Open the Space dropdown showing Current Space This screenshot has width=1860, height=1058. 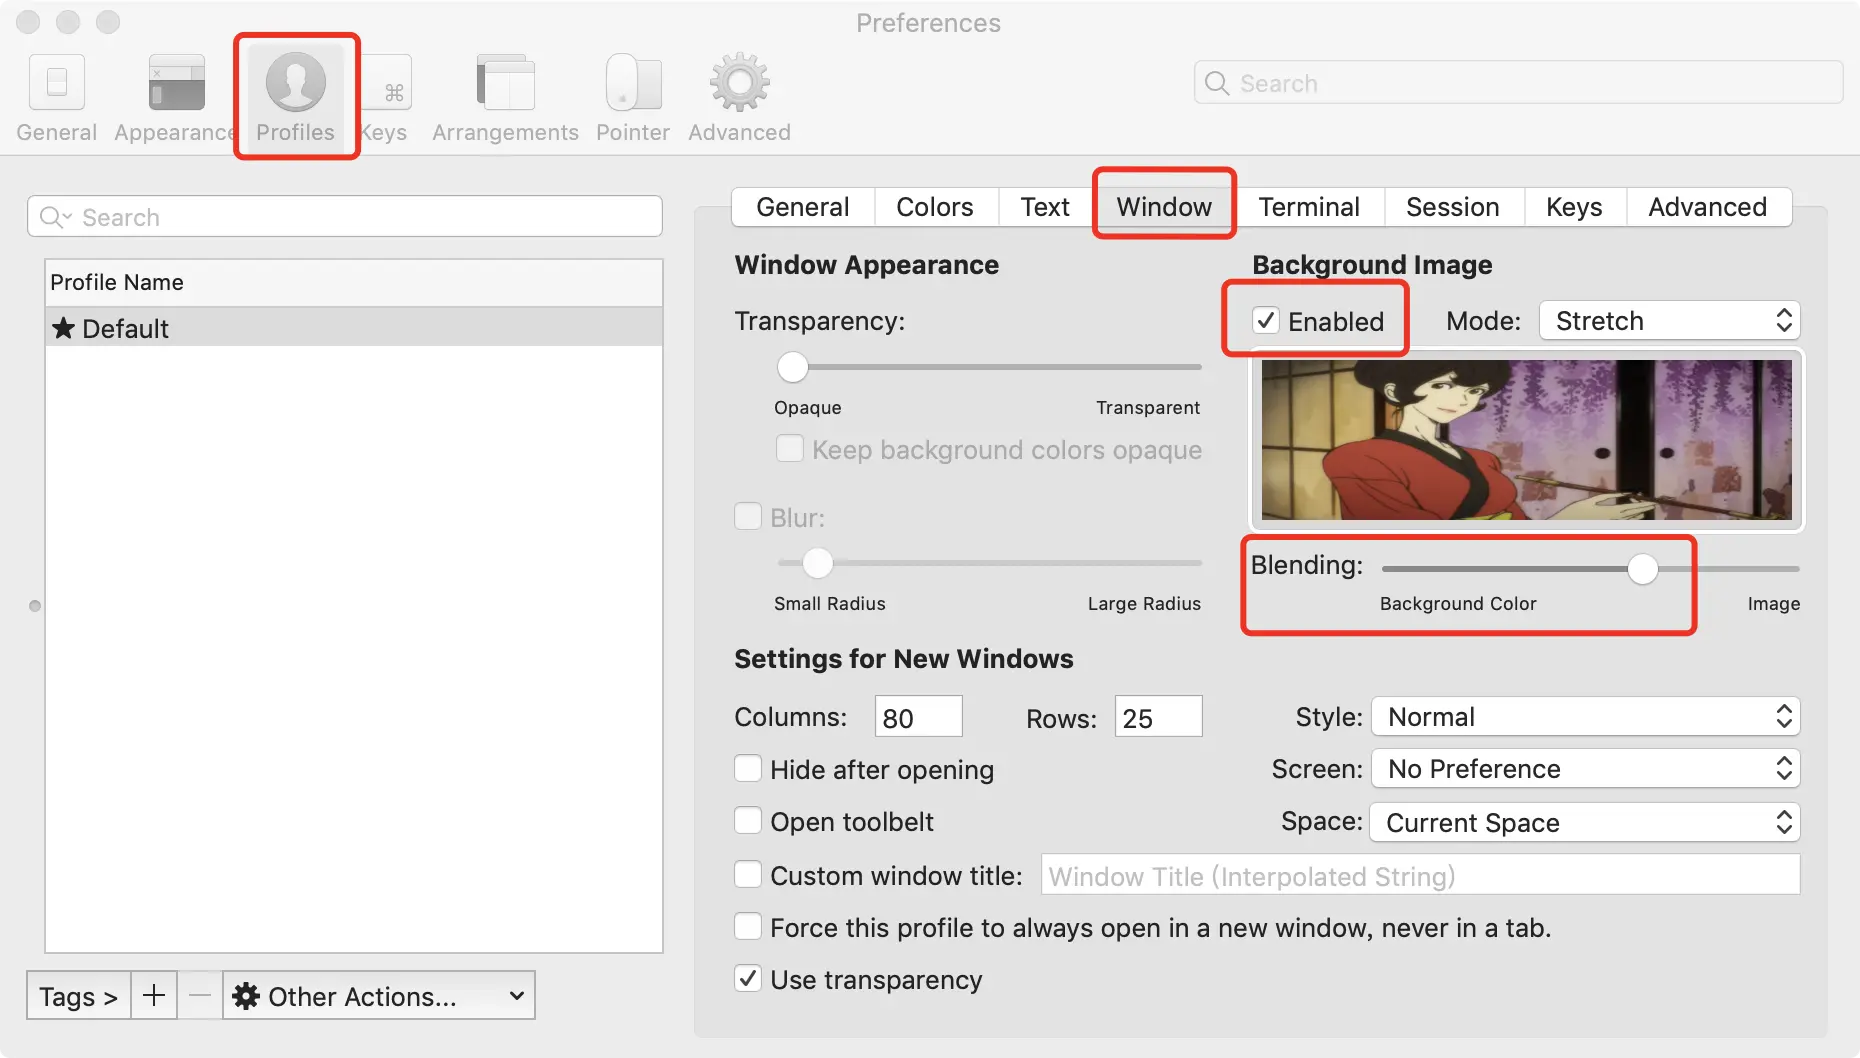point(1585,822)
